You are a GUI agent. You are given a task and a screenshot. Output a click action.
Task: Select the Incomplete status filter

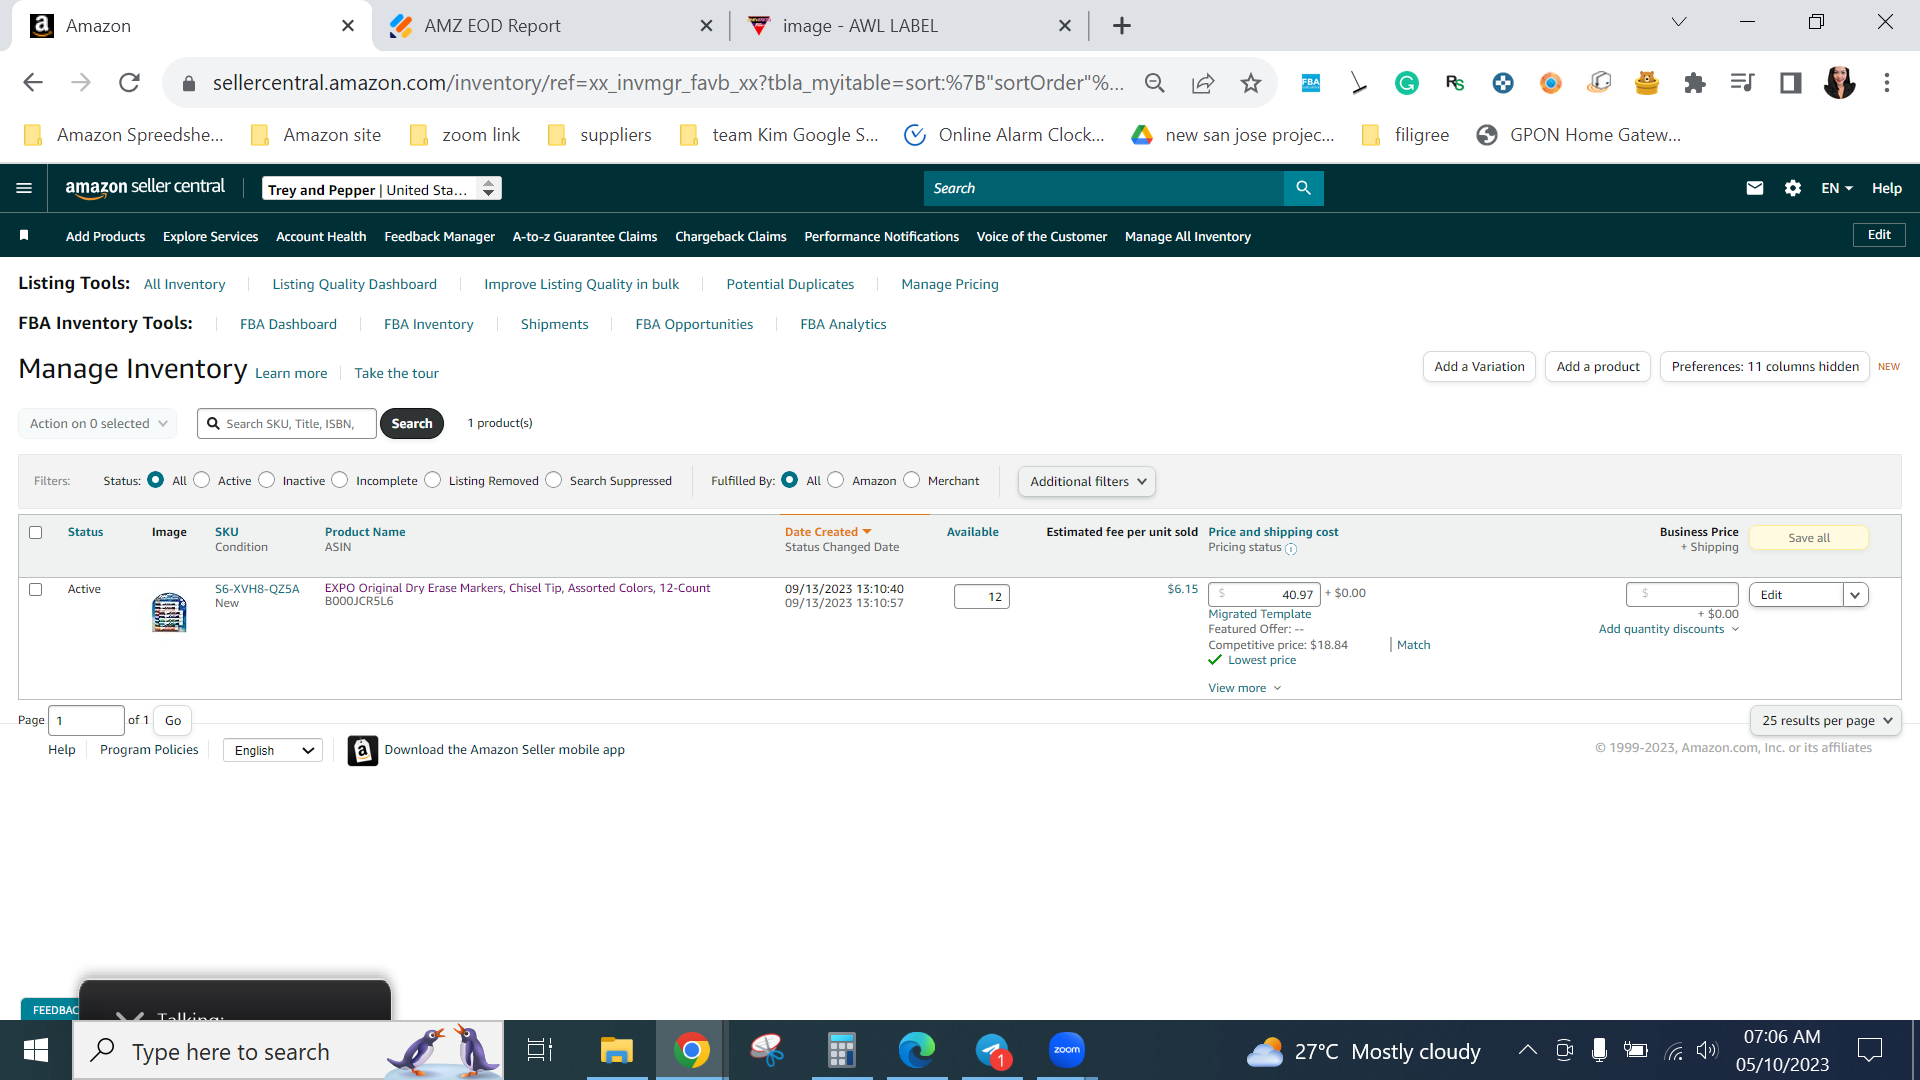click(340, 480)
